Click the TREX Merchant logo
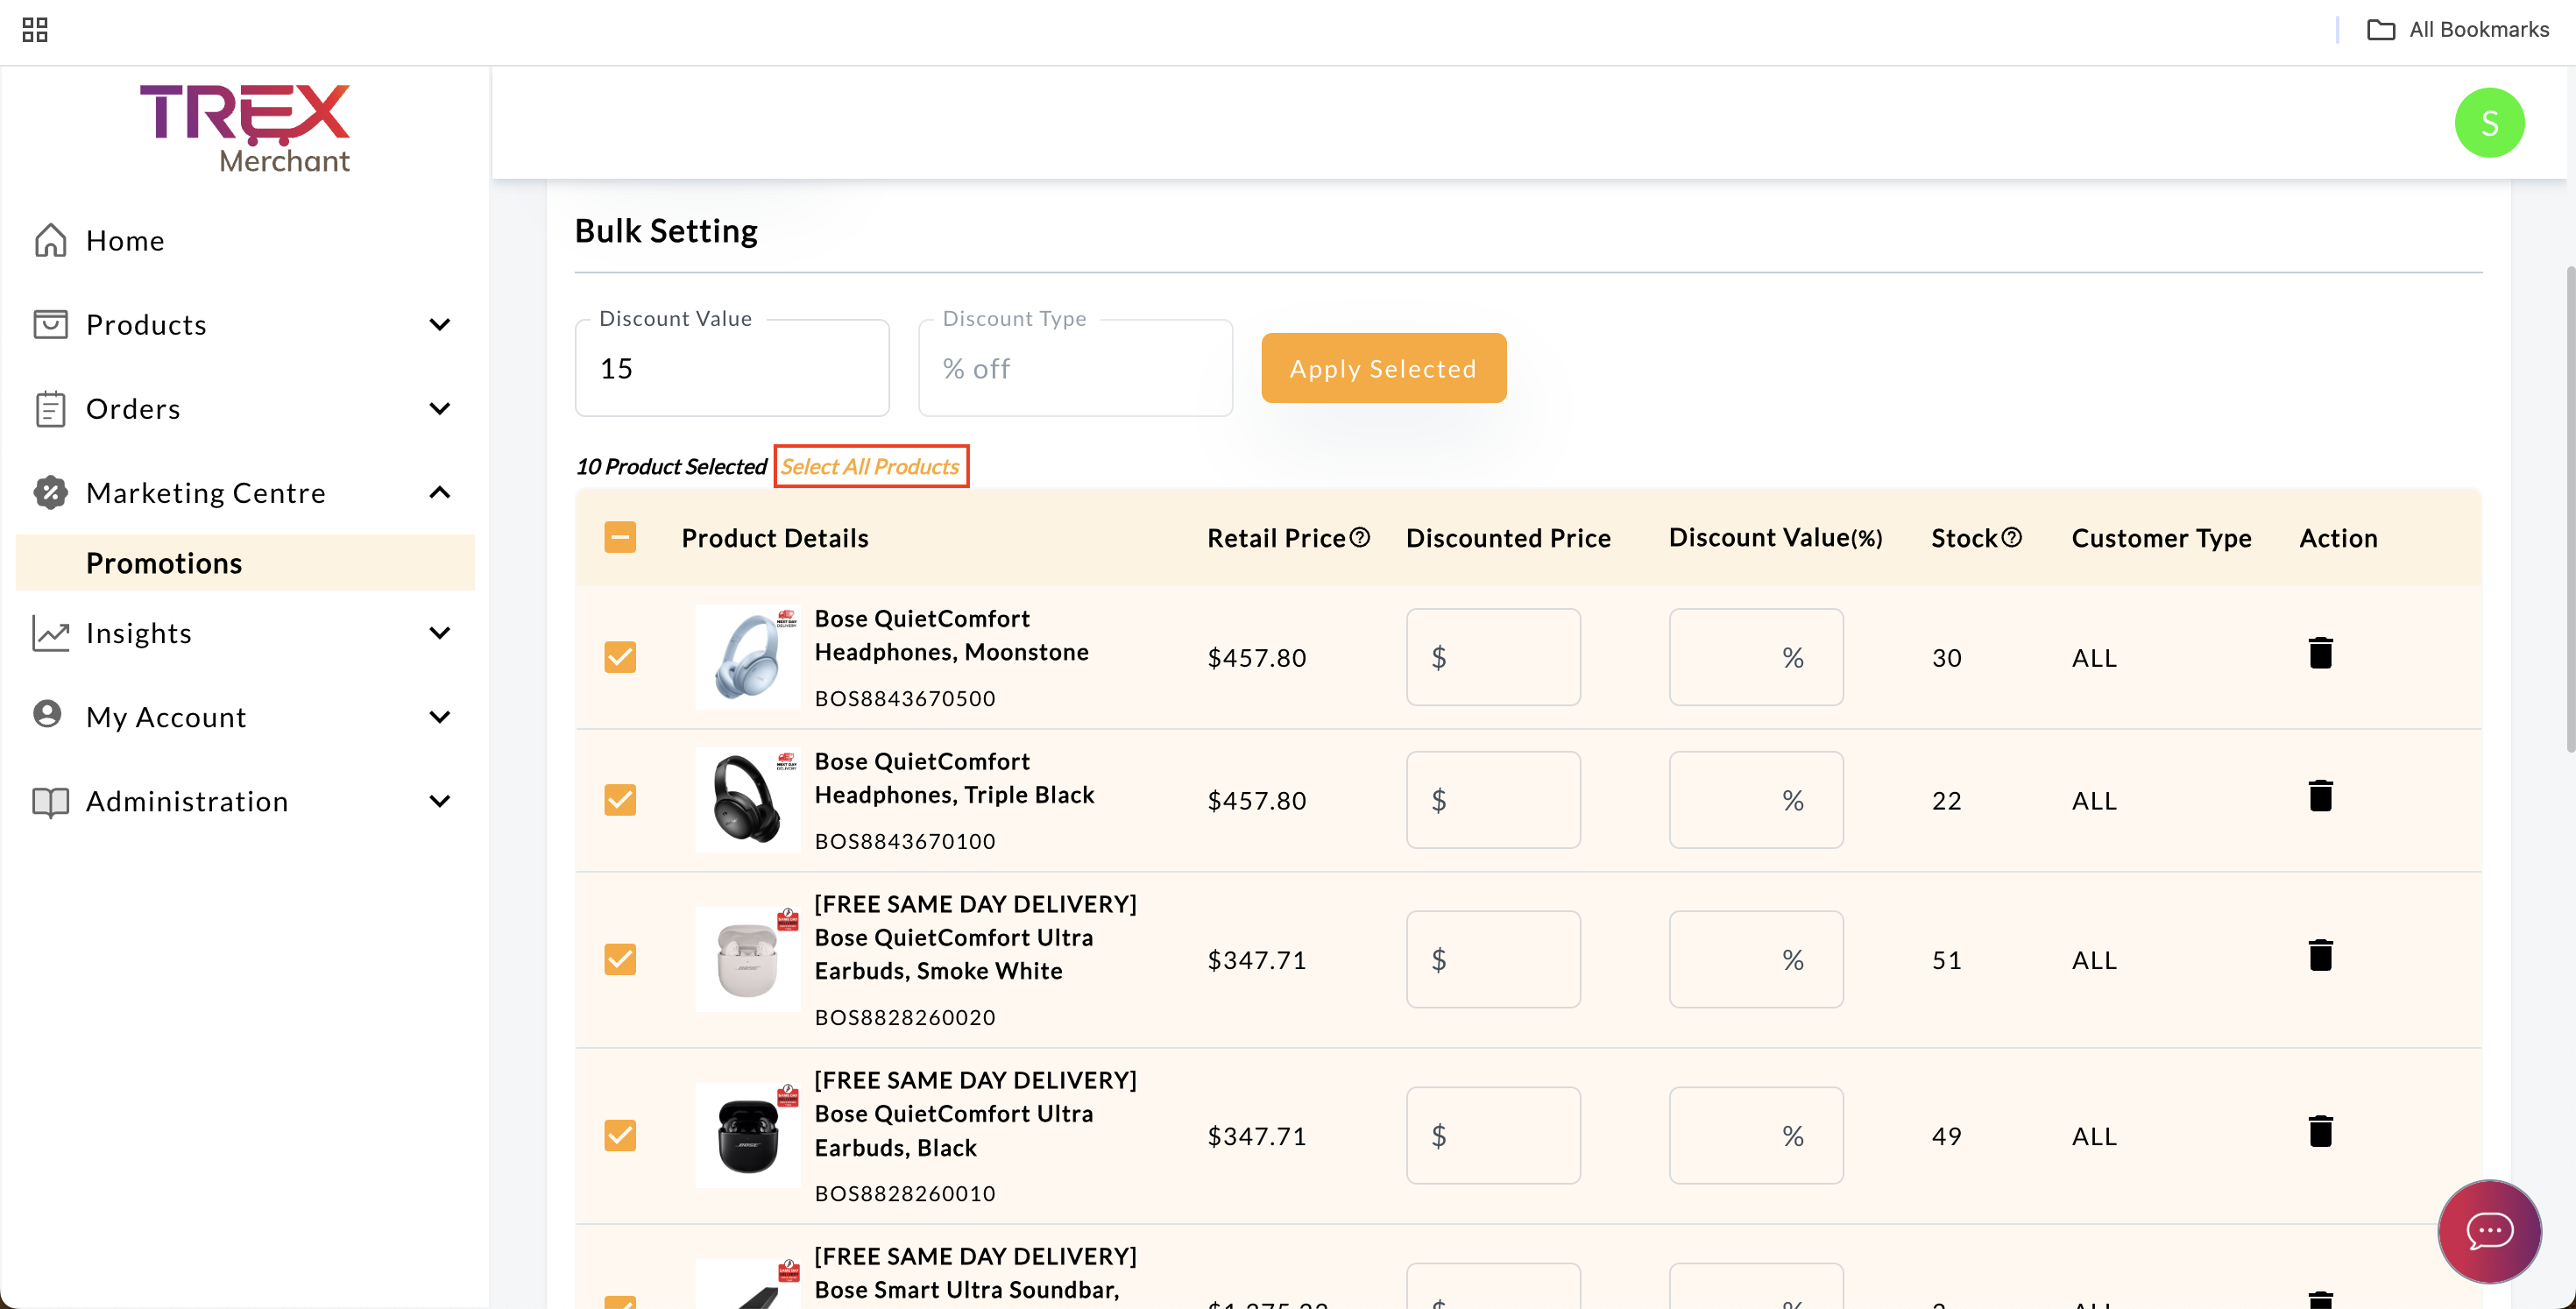Viewport: 2576px width, 1309px height. click(x=245, y=128)
